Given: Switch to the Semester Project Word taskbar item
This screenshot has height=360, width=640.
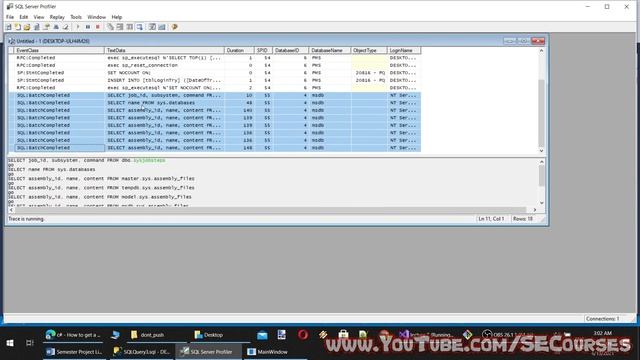Looking at the screenshot, I should coord(74,352).
